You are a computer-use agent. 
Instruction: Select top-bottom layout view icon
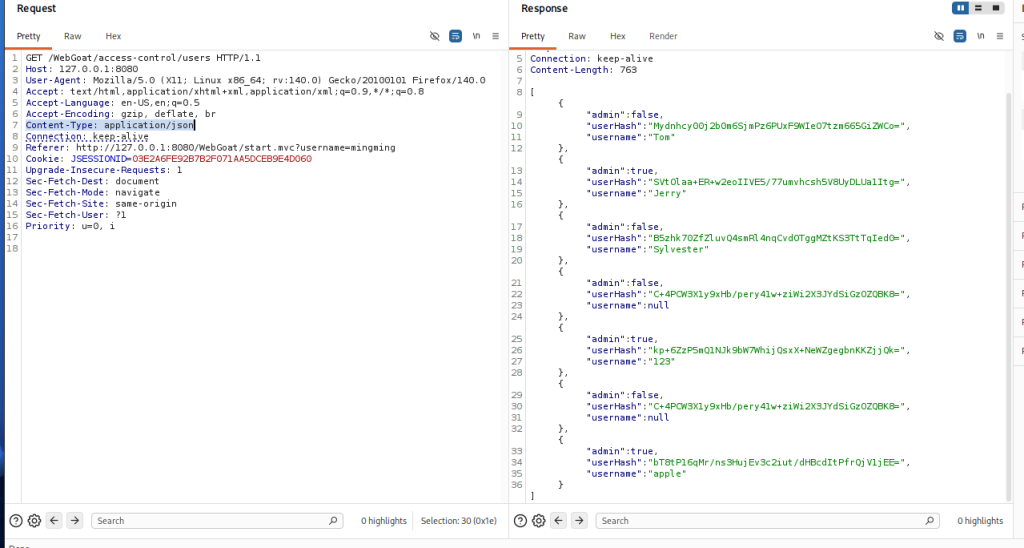click(x=978, y=8)
